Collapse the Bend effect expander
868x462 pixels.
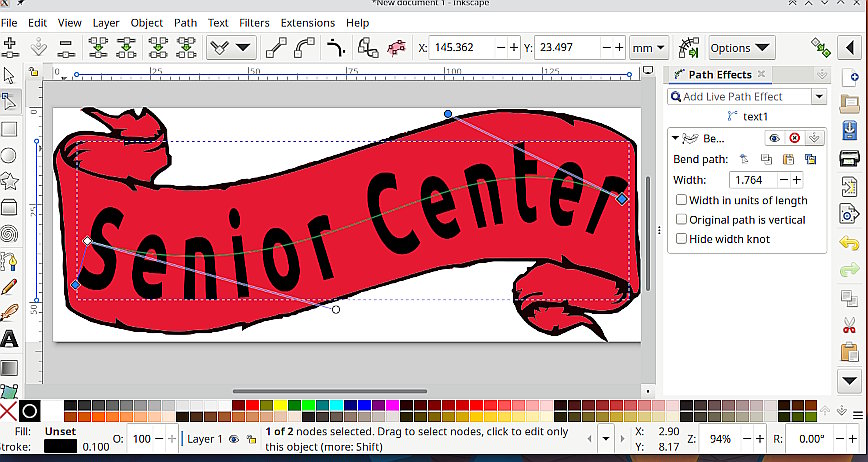coord(675,138)
